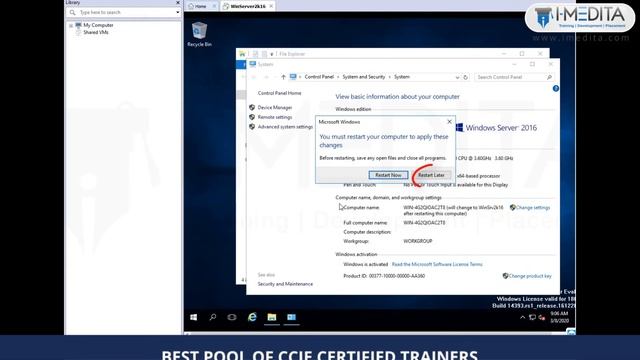This screenshot has width=640, height=360.
Task: Click Restart Now in the Microsoft Windows dialog
Action: click(388, 175)
